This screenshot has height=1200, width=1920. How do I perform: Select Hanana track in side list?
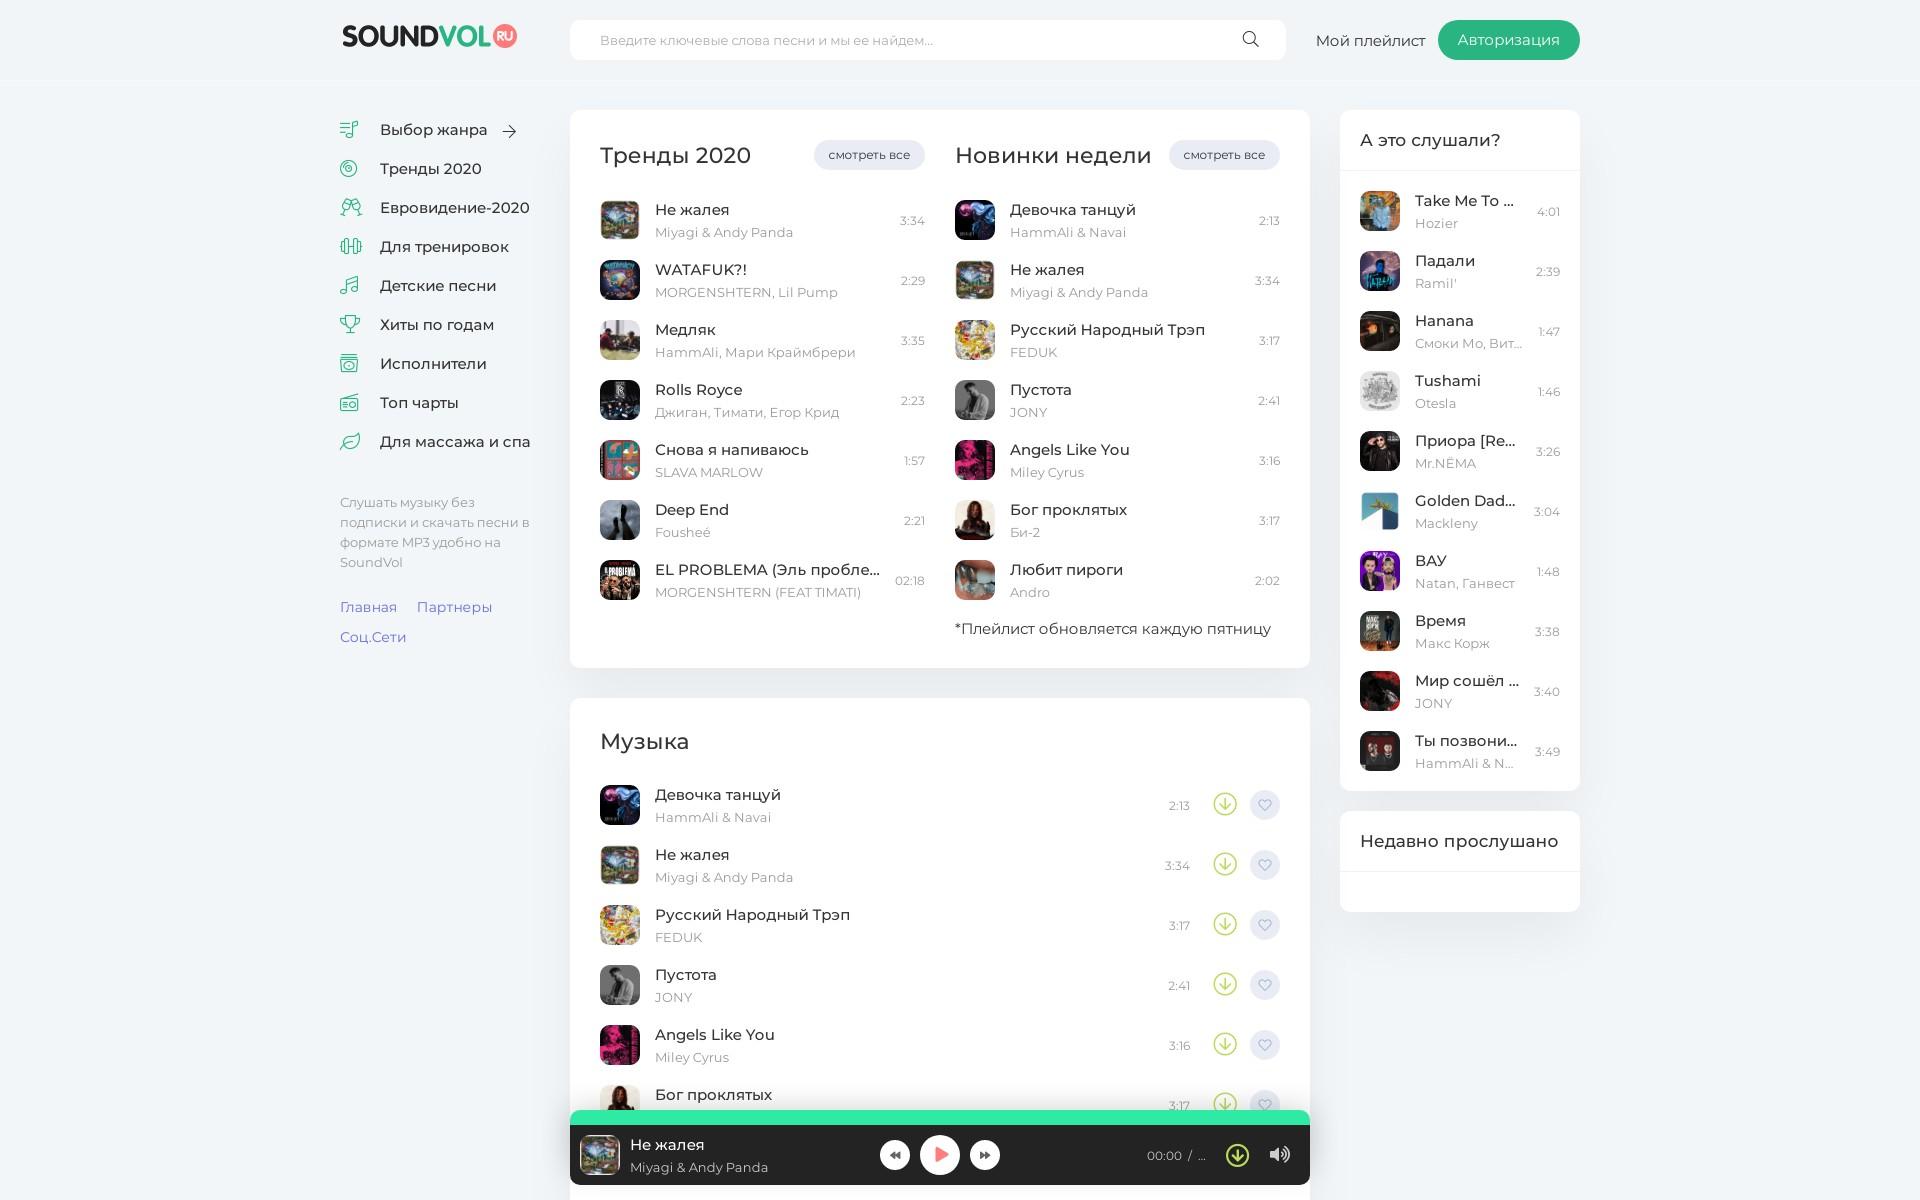pos(1460,331)
